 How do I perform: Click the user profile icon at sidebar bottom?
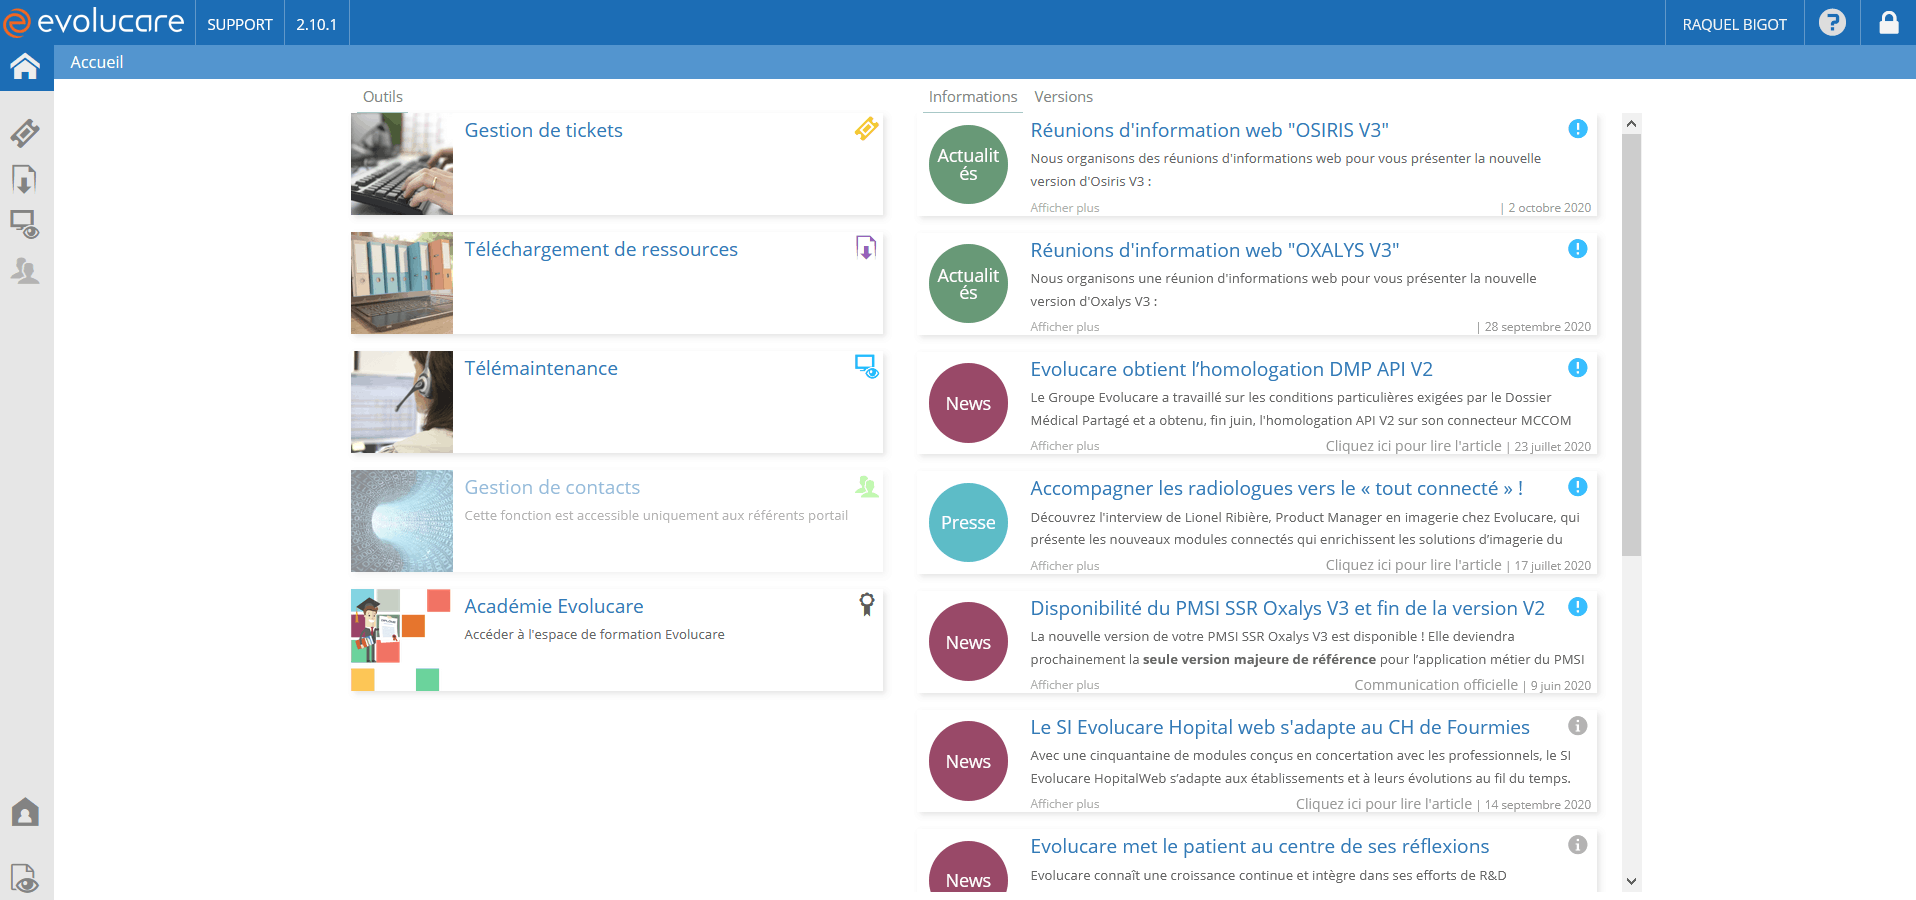[x=25, y=812]
